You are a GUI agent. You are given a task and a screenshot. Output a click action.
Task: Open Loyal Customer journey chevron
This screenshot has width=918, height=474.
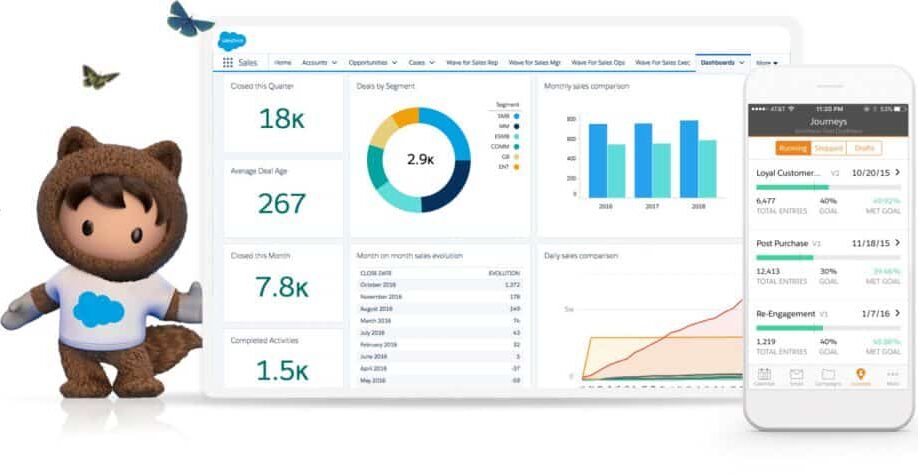(897, 173)
